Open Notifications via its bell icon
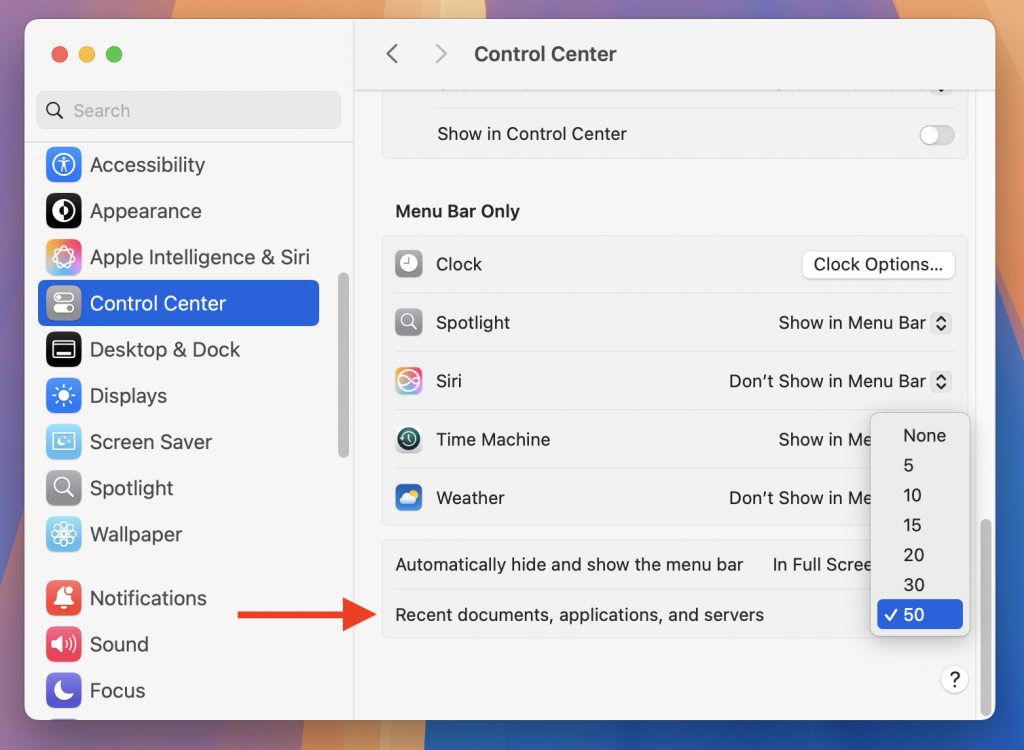This screenshot has height=750, width=1024. point(64,598)
